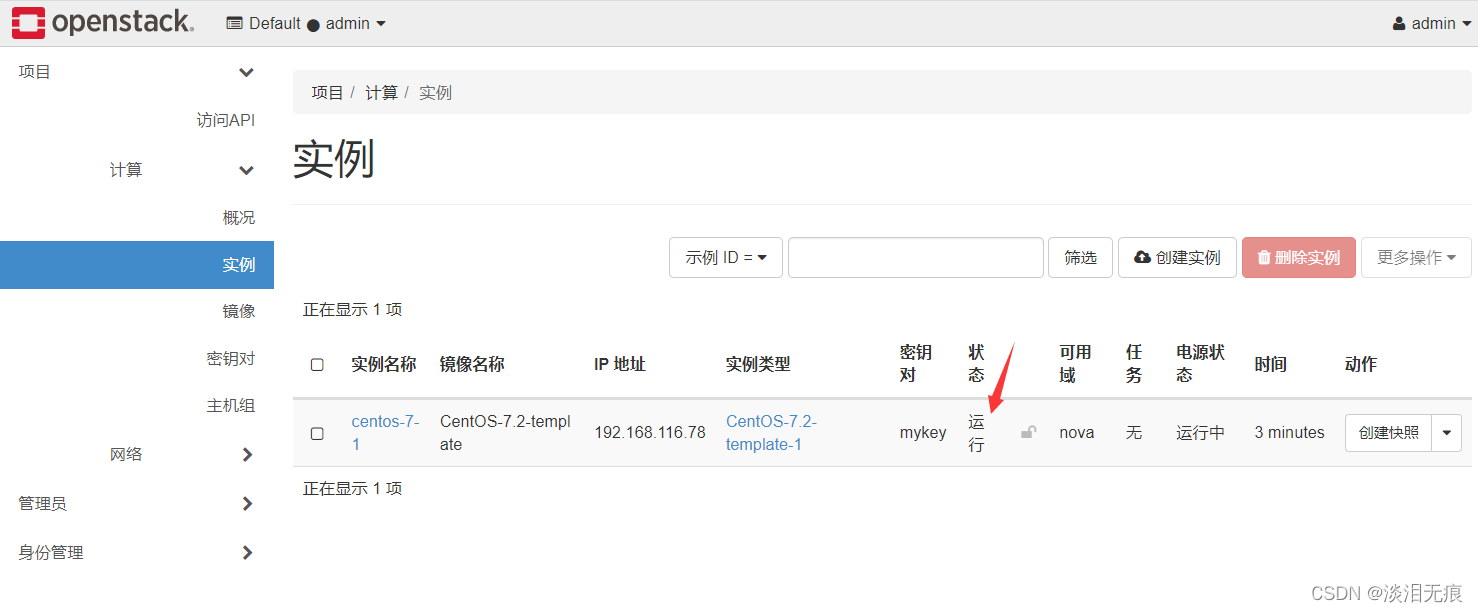Image resolution: width=1478 pixels, height=612 pixels.
Task: Select 实例 in the sidebar
Action: click(137, 265)
